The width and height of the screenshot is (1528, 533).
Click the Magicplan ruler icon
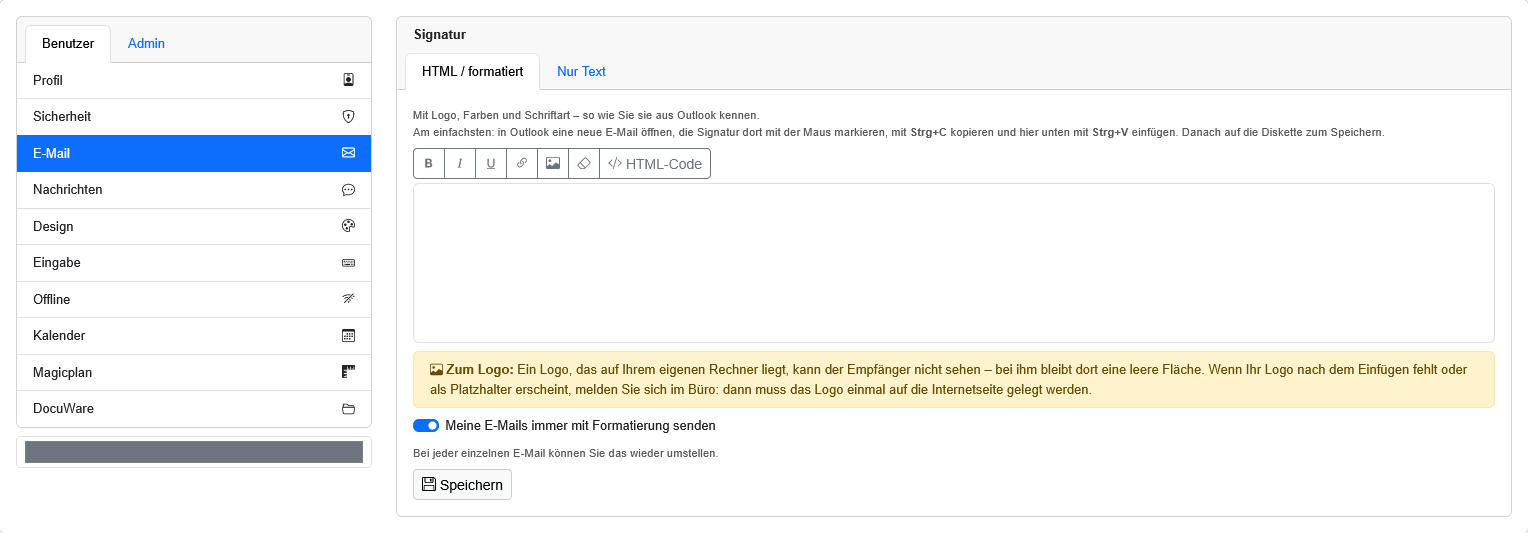pyautogui.click(x=349, y=372)
